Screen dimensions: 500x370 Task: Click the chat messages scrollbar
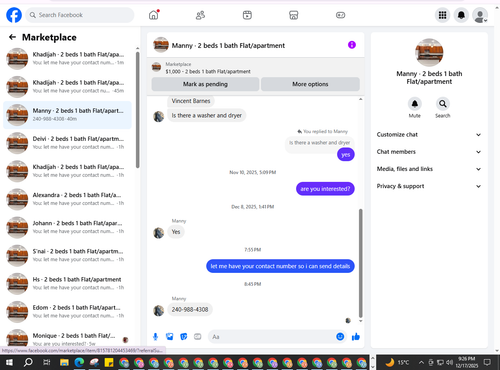(360, 263)
